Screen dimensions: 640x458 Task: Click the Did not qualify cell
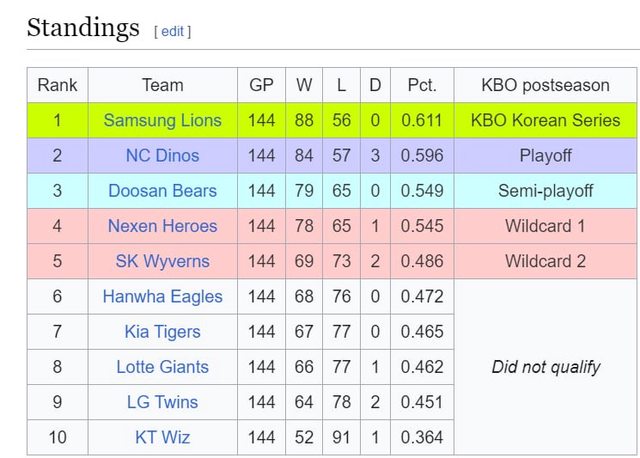[545, 367]
